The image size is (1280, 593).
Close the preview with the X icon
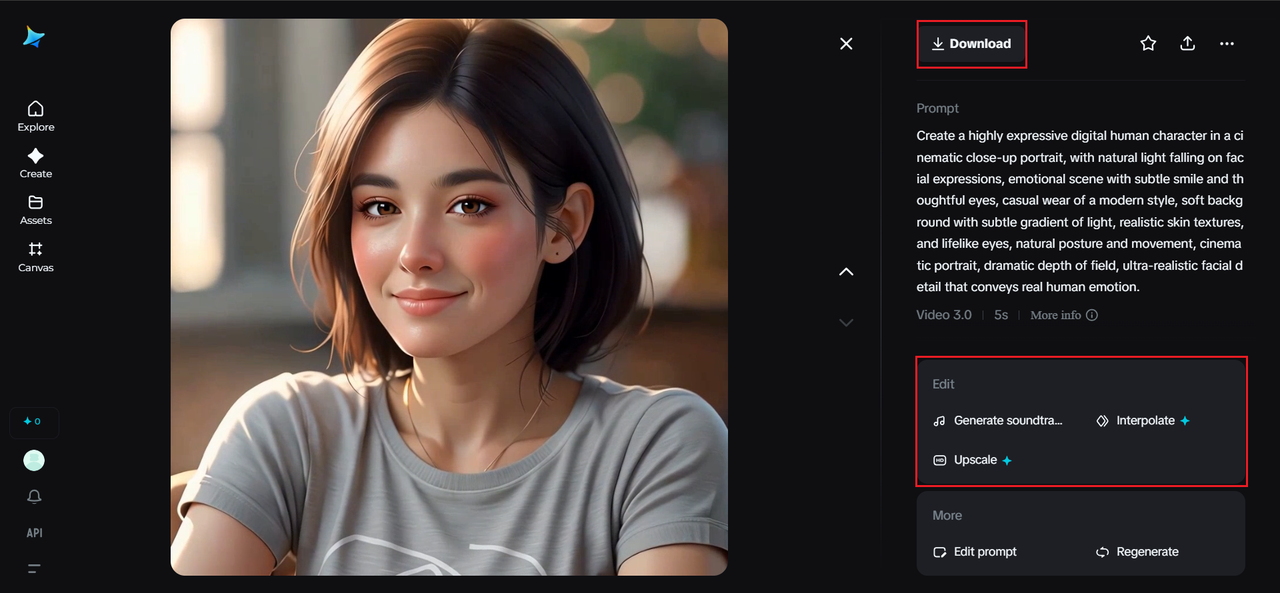tap(846, 43)
